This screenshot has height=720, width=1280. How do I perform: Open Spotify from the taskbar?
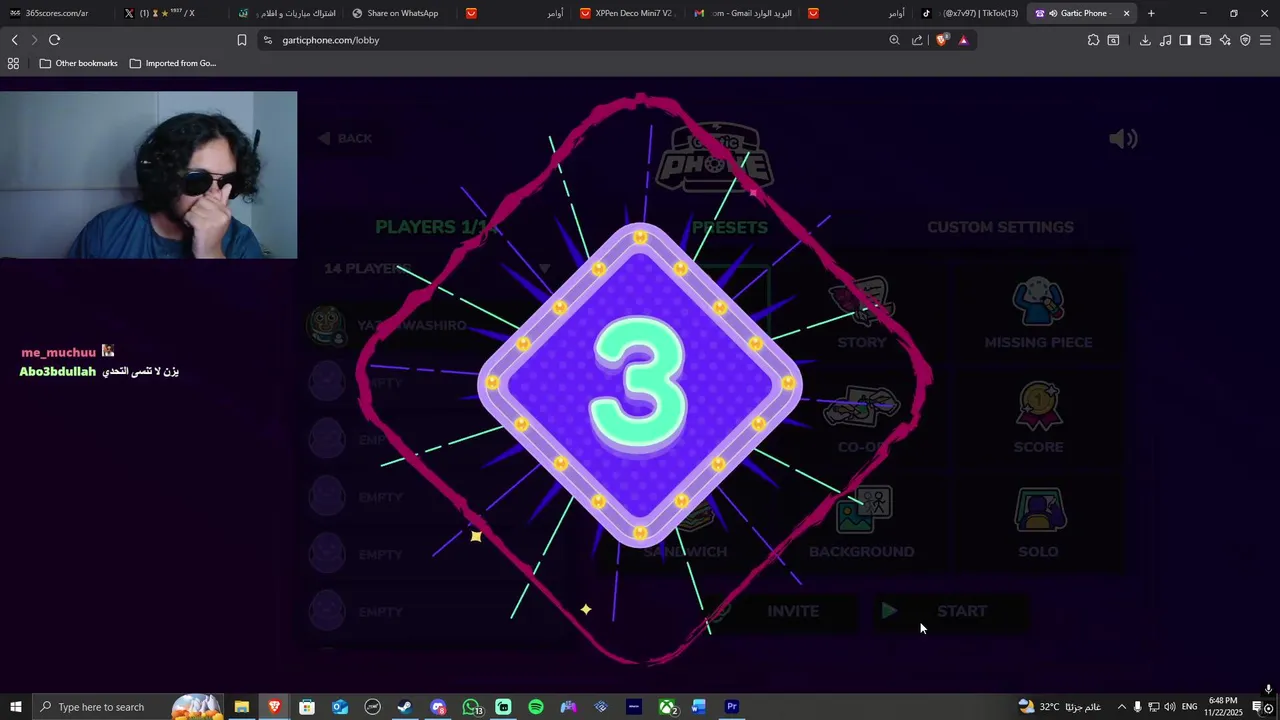[536, 707]
